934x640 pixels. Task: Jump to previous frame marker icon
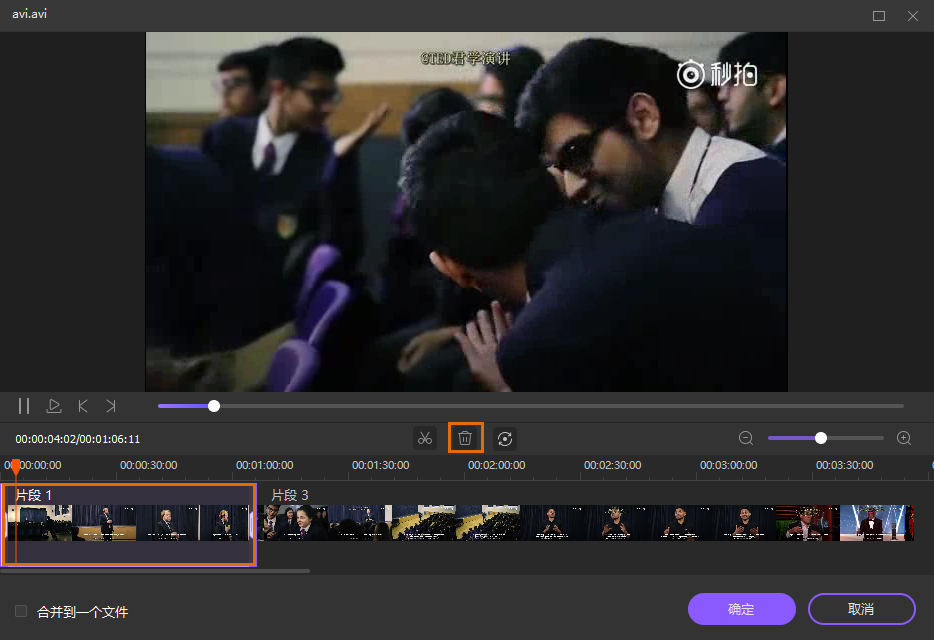[83, 406]
